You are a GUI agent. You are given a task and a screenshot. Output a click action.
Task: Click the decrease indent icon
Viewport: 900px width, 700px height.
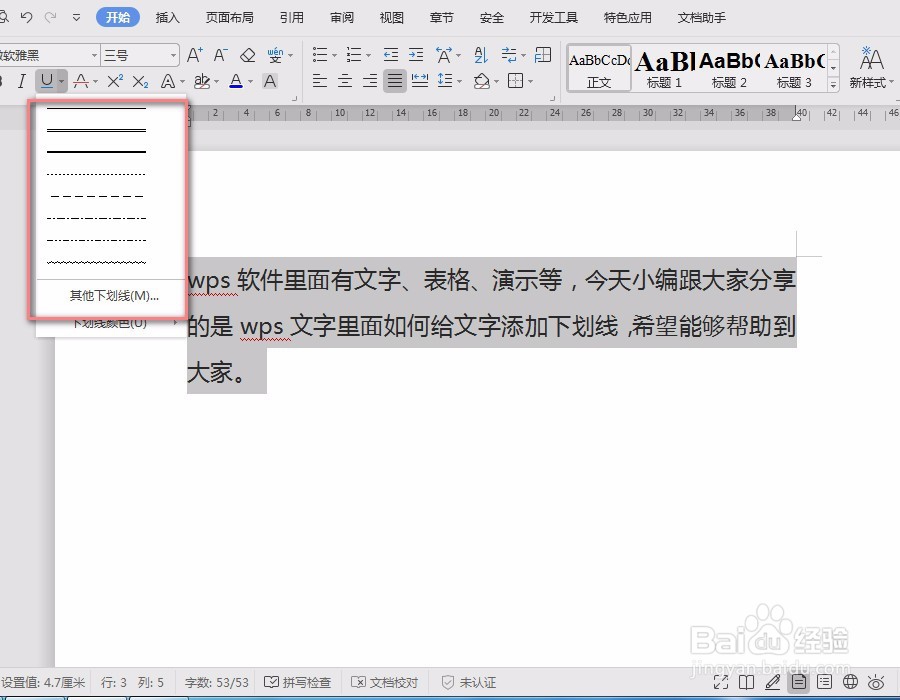coord(391,55)
